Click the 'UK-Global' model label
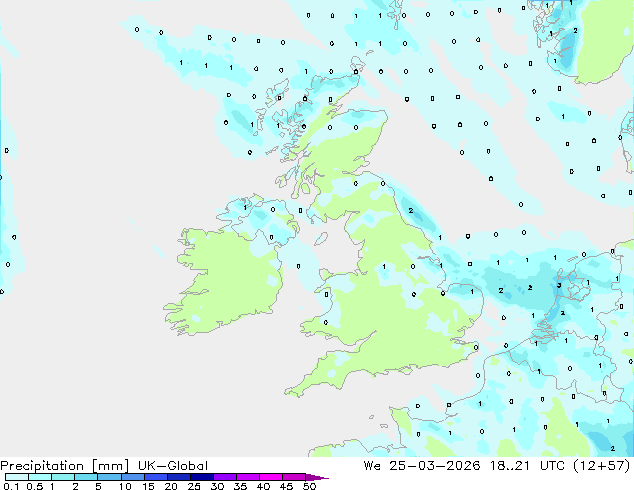 (173, 466)
